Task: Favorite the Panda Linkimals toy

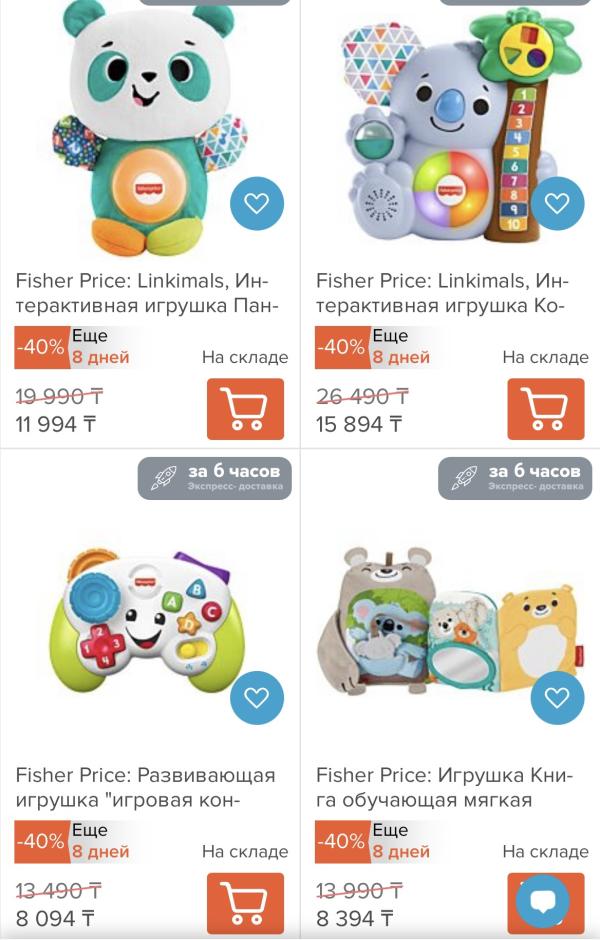Action: pyautogui.click(x=257, y=204)
